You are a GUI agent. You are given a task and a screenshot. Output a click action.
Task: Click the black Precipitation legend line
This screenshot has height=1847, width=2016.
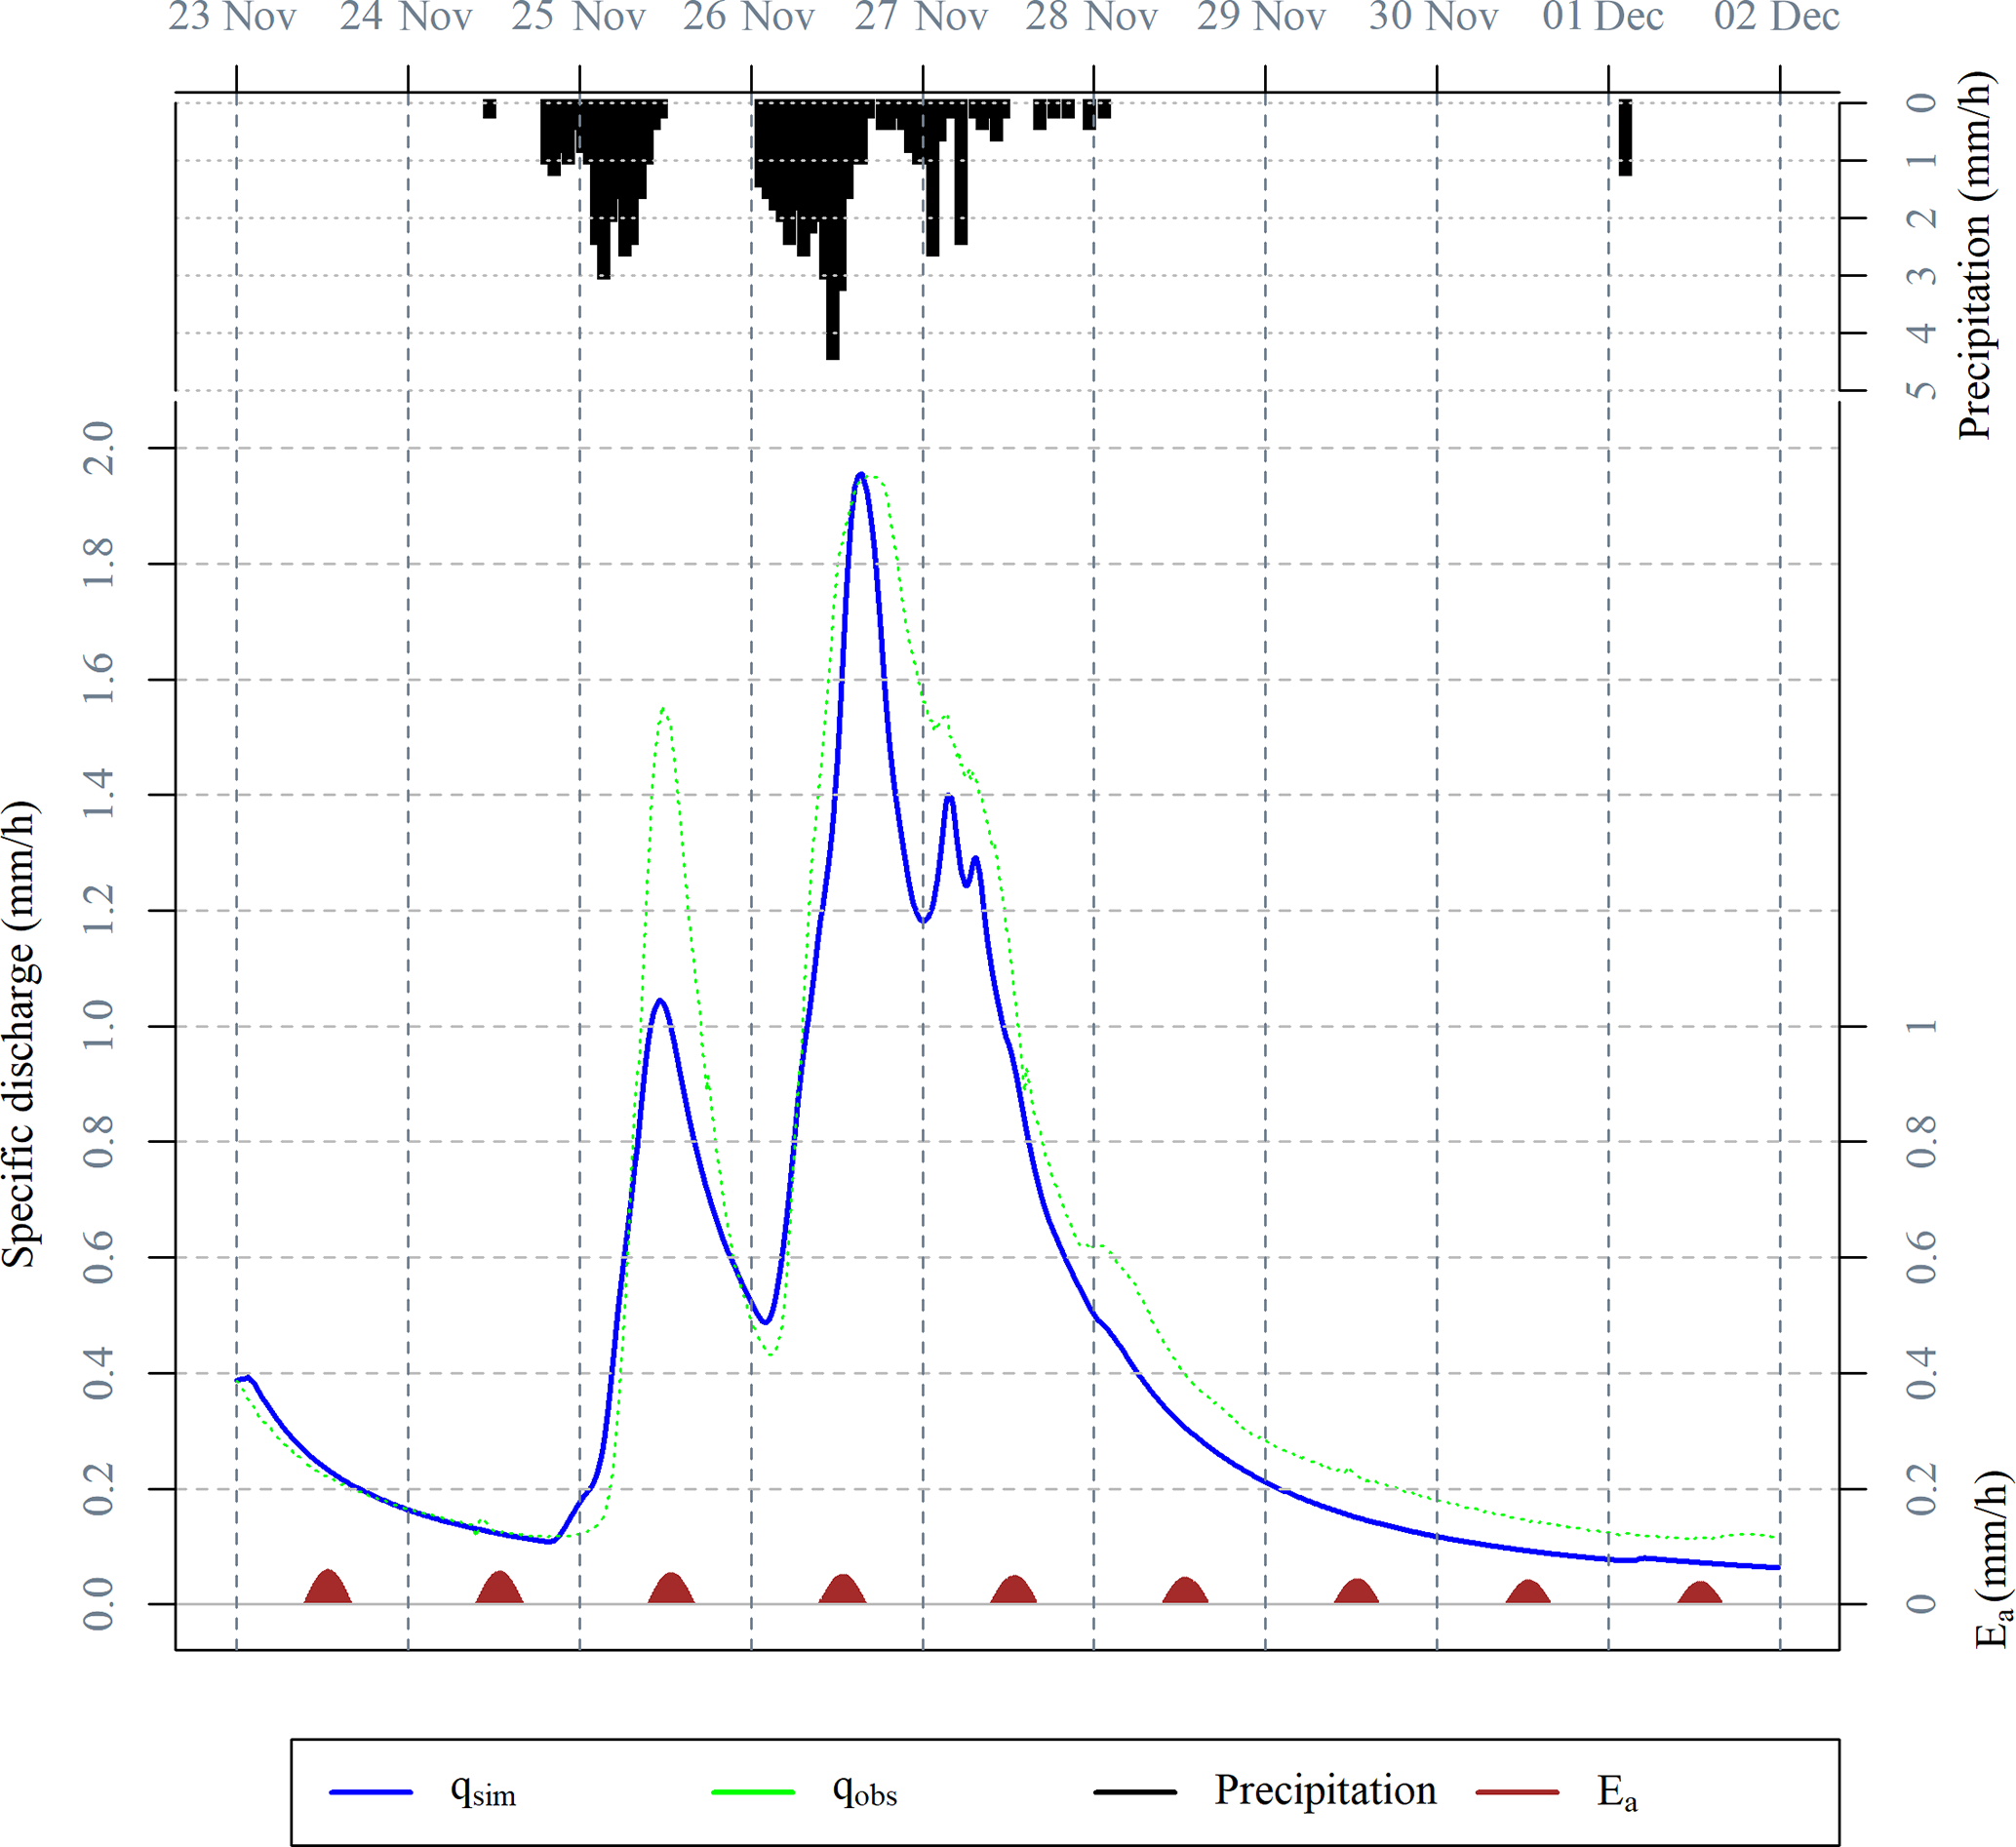pos(1134,1792)
